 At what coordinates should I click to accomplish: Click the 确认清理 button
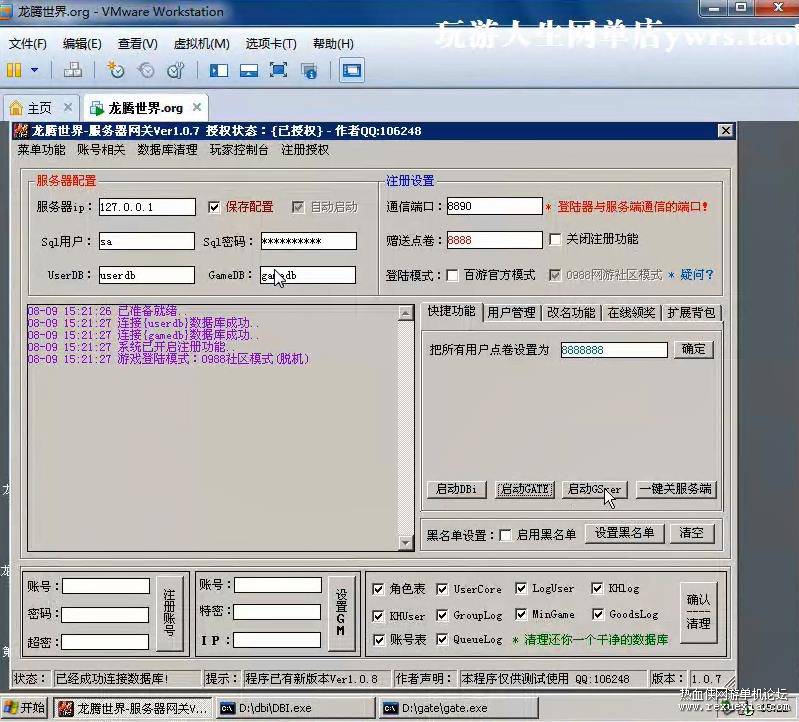click(698, 611)
